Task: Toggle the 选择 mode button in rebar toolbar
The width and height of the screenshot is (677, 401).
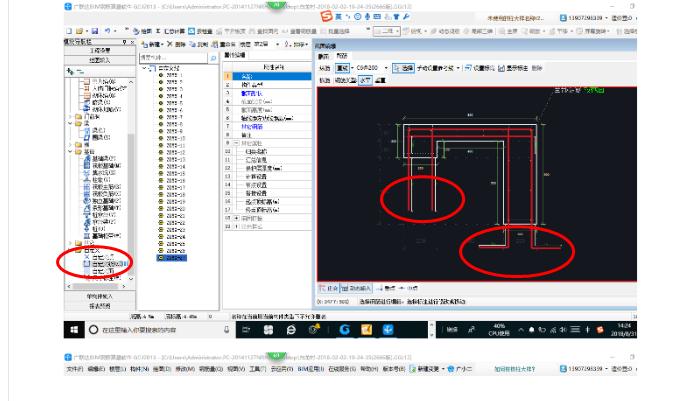Action: point(403,68)
